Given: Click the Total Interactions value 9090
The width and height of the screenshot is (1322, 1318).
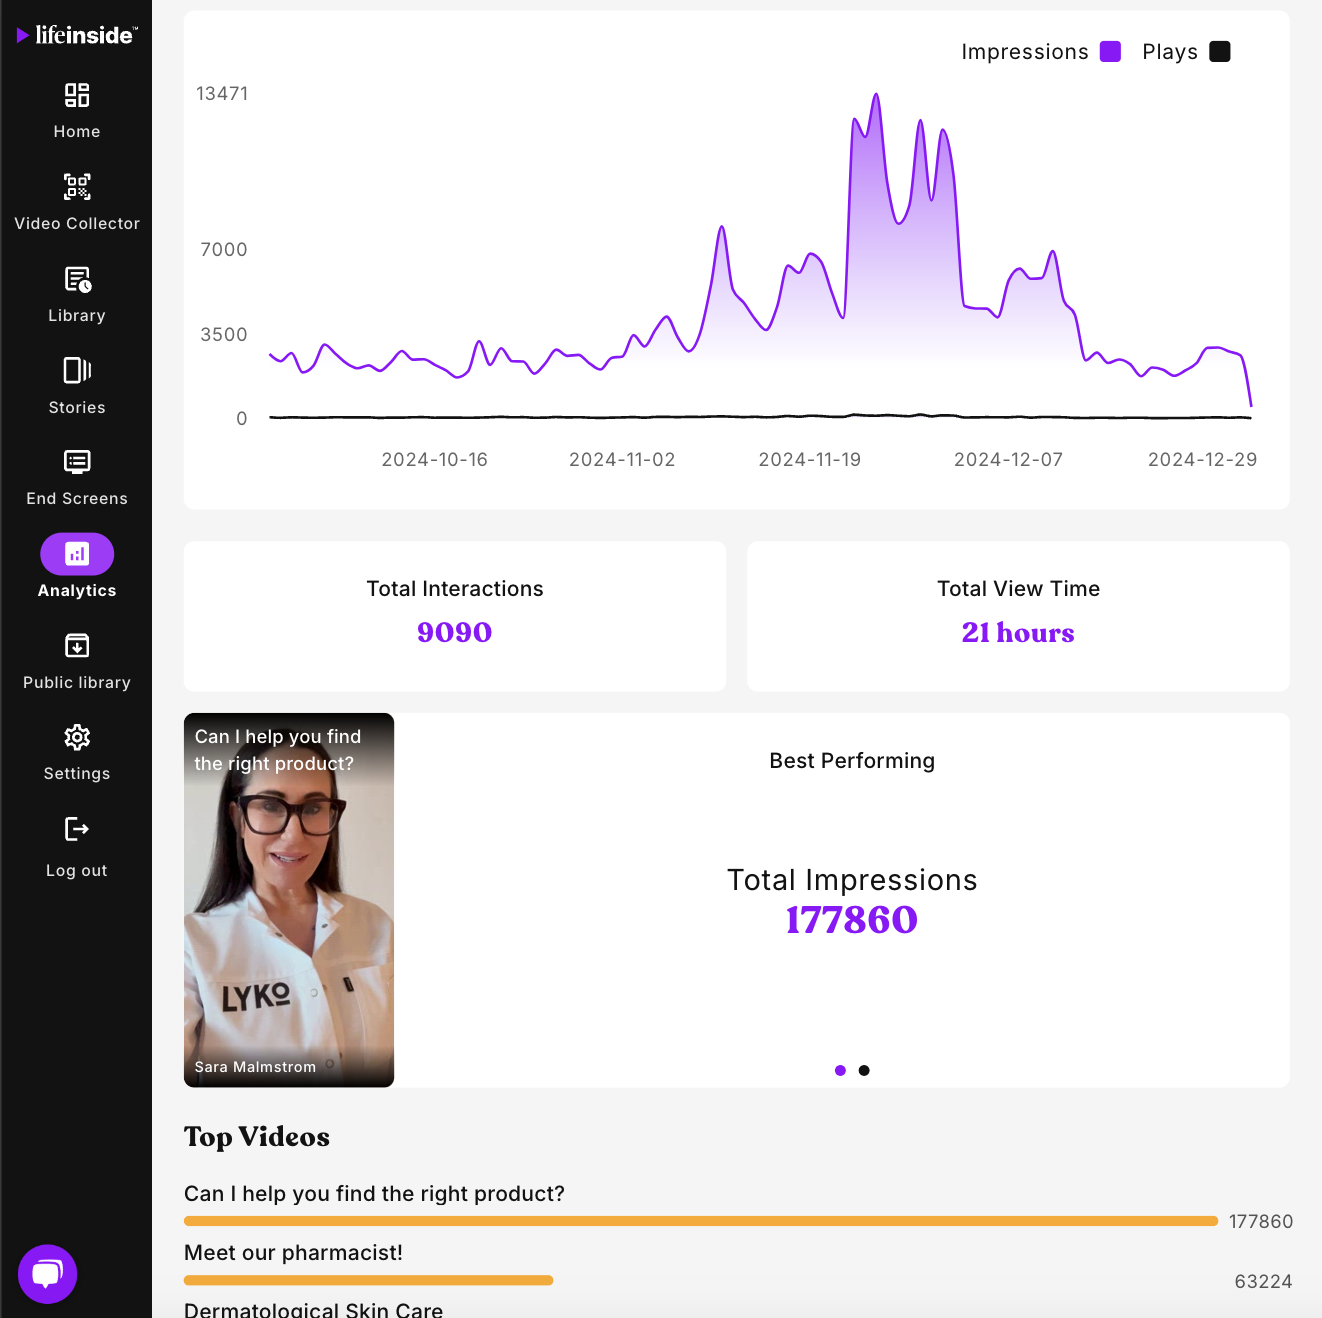Looking at the screenshot, I should [x=455, y=633].
